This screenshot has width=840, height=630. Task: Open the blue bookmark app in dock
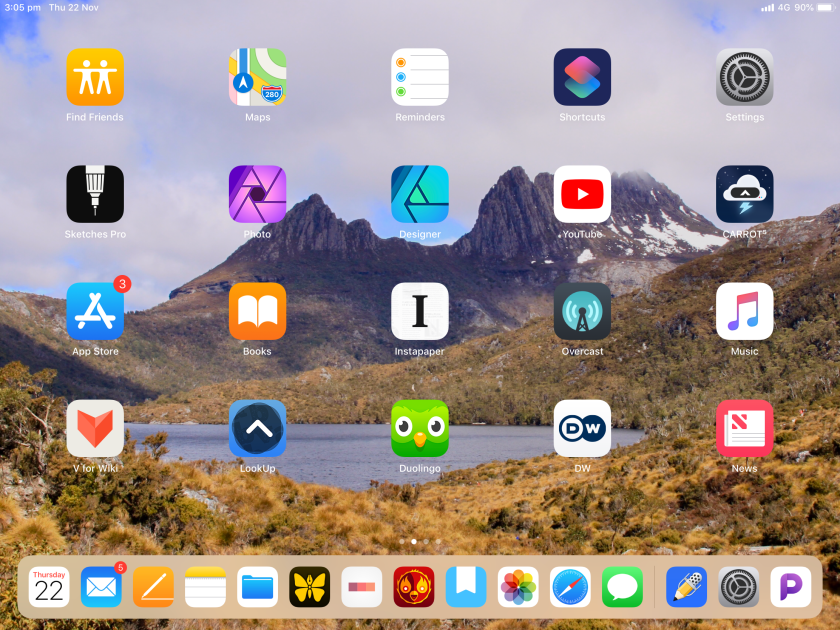(x=466, y=587)
